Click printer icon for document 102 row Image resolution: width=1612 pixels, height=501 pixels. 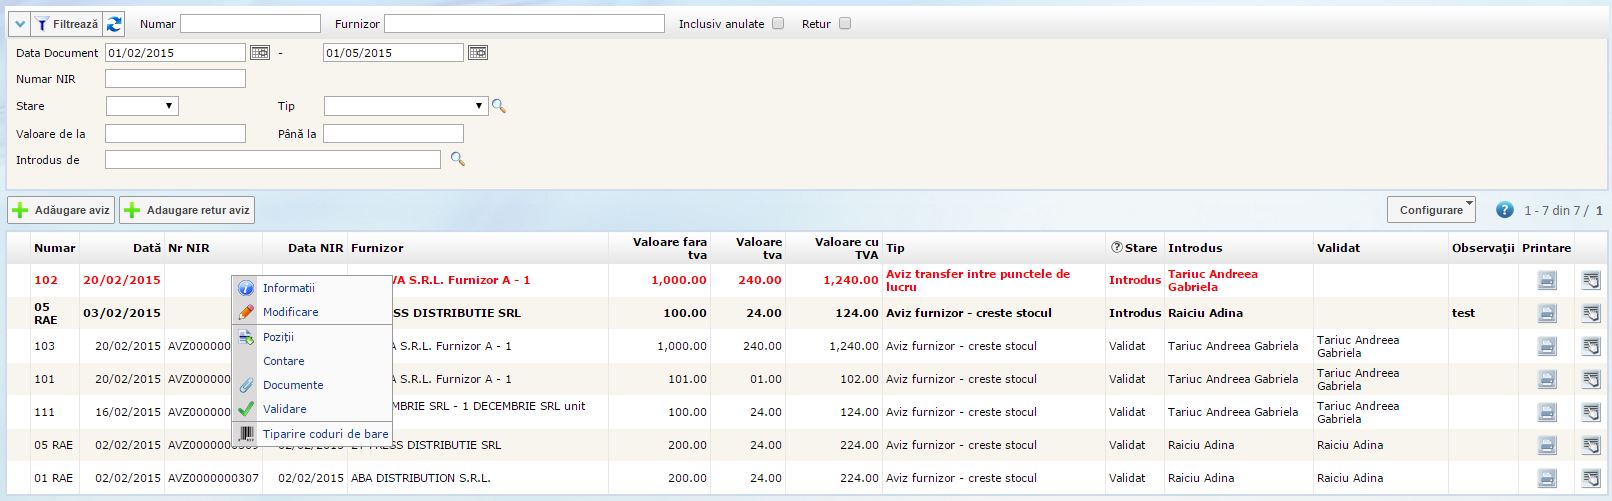coord(1546,281)
